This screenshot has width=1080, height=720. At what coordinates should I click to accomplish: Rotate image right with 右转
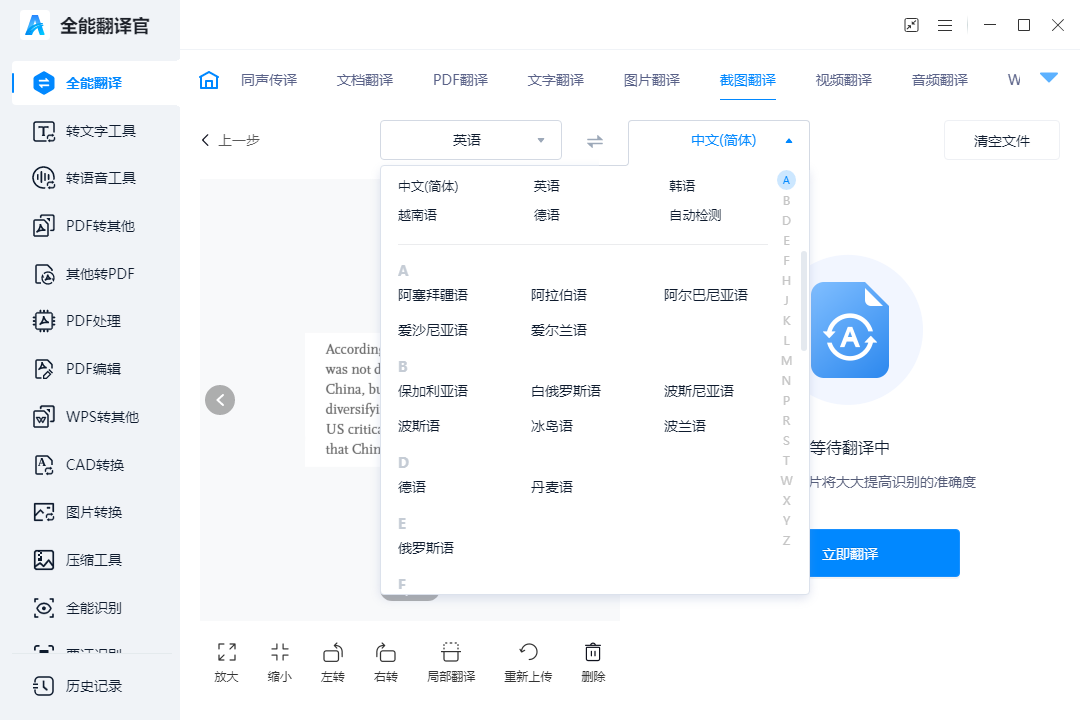386,662
